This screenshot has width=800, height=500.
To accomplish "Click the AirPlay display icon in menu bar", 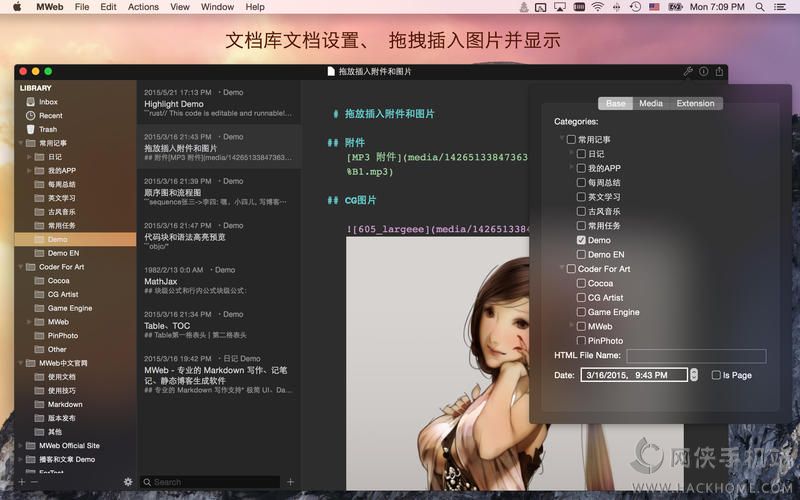I will [560, 7].
